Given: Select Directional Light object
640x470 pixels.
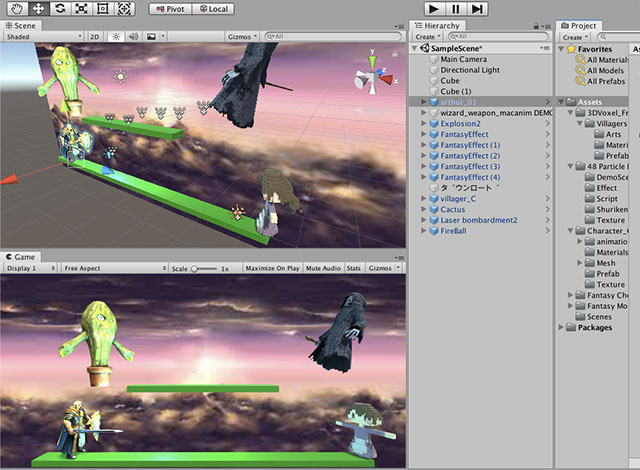Looking at the screenshot, I should pos(470,70).
